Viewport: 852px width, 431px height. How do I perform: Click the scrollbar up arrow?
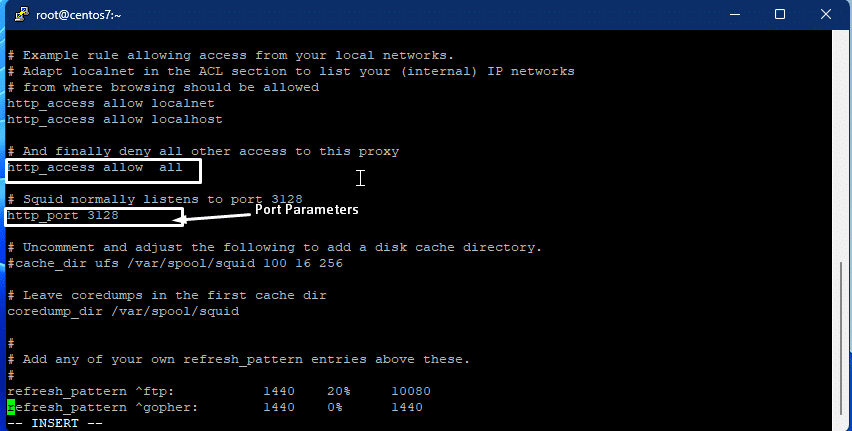(x=841, y=37)
